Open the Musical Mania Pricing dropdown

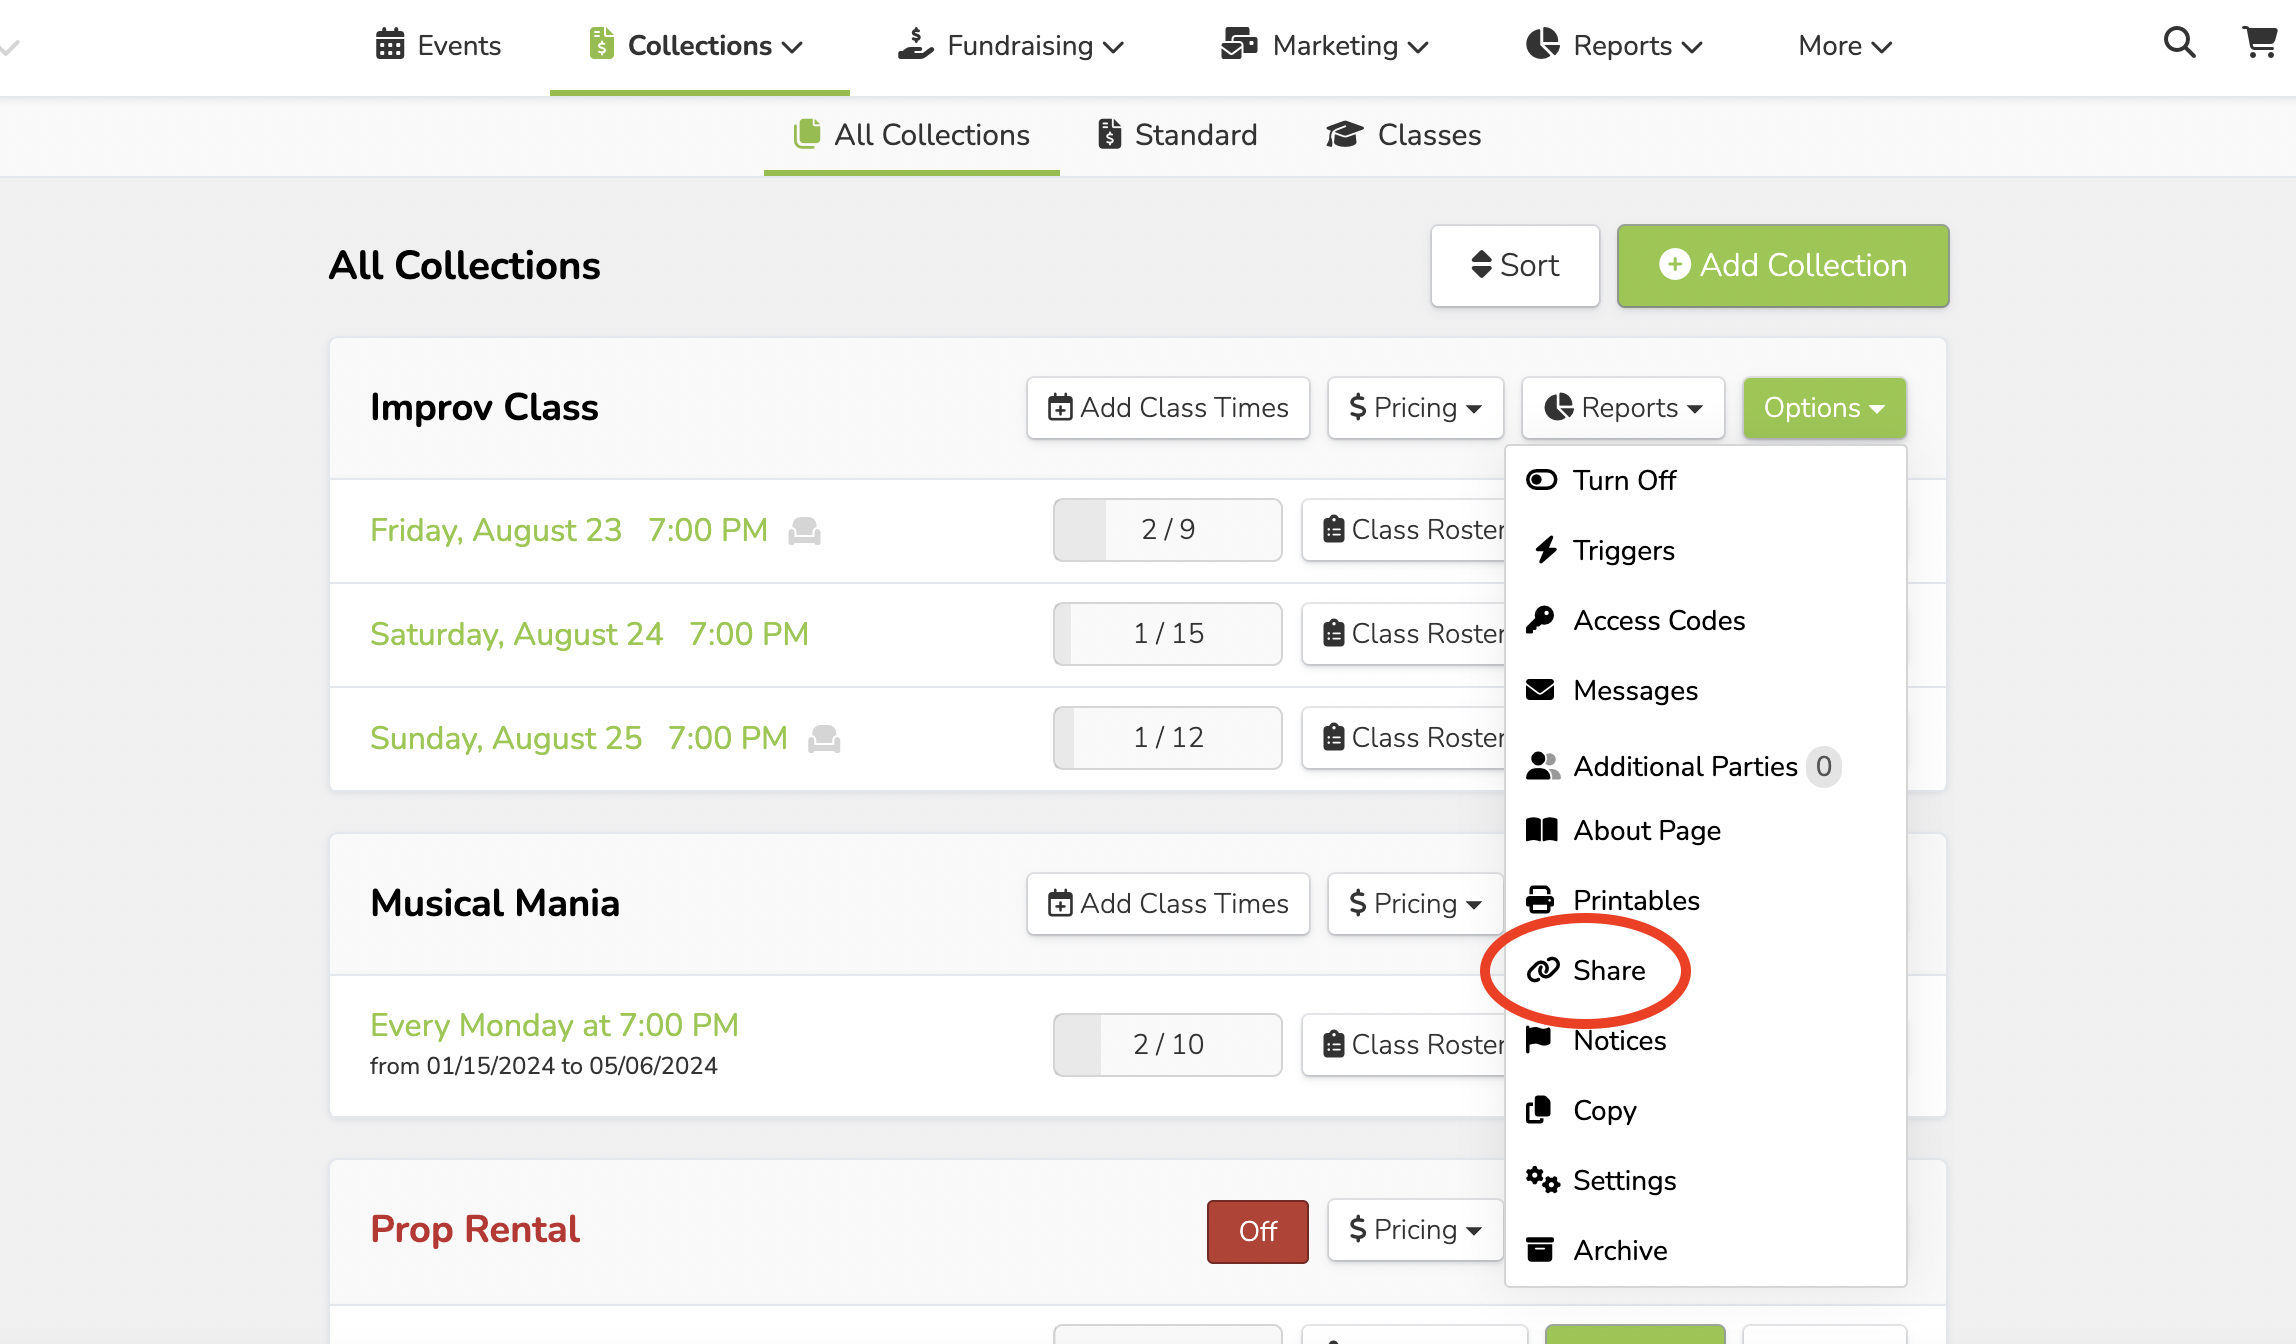(x=1415, y=904)
